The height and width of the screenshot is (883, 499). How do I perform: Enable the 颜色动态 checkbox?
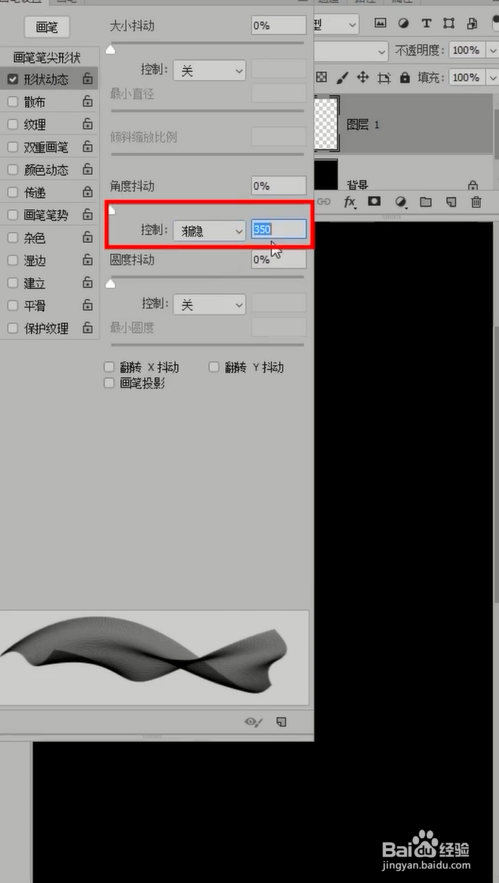point(12,170)
